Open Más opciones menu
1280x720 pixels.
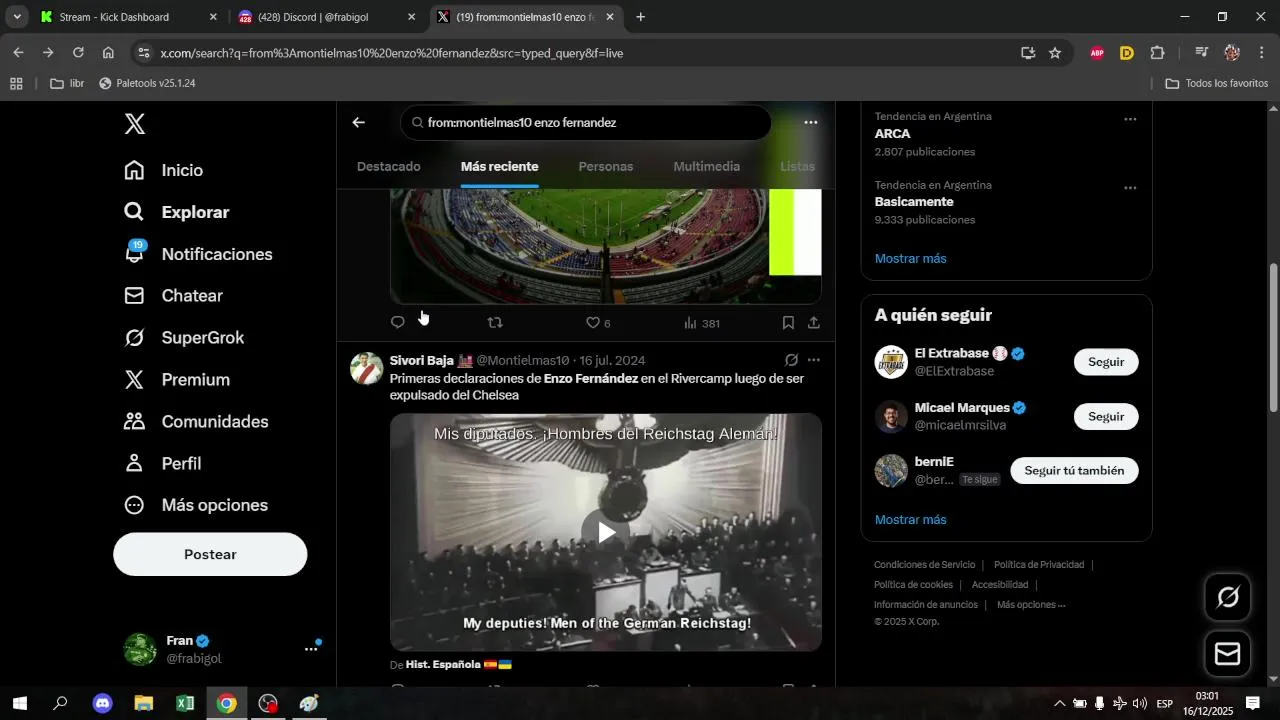(196, 505)
